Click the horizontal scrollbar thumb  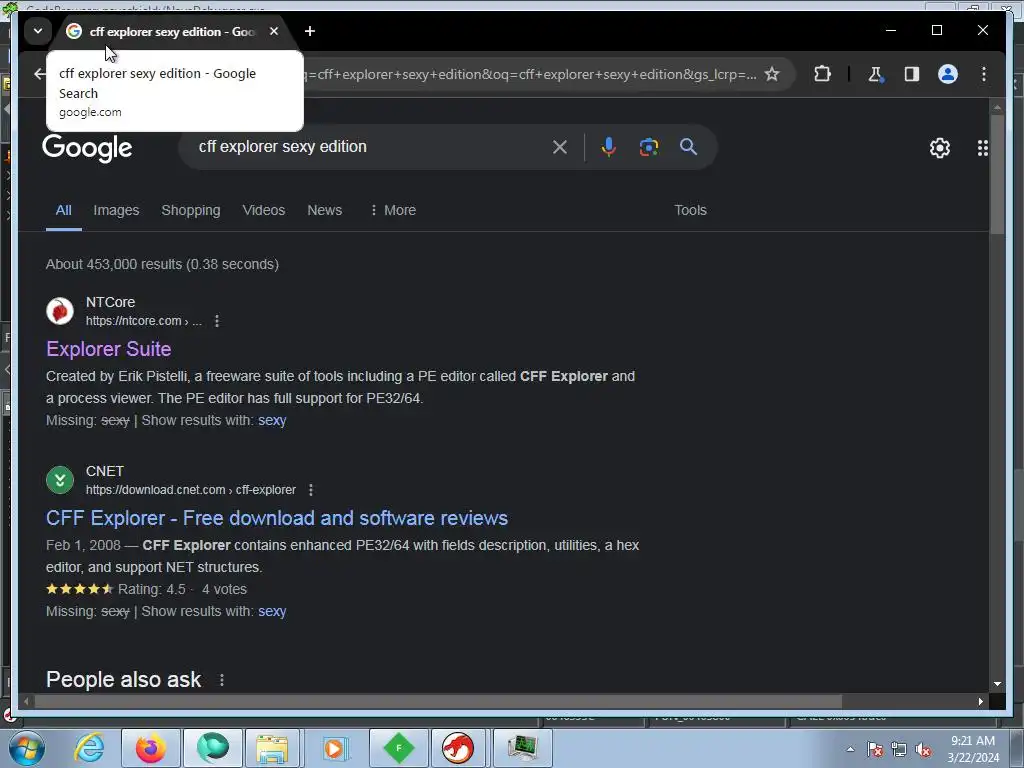point(438,701)
